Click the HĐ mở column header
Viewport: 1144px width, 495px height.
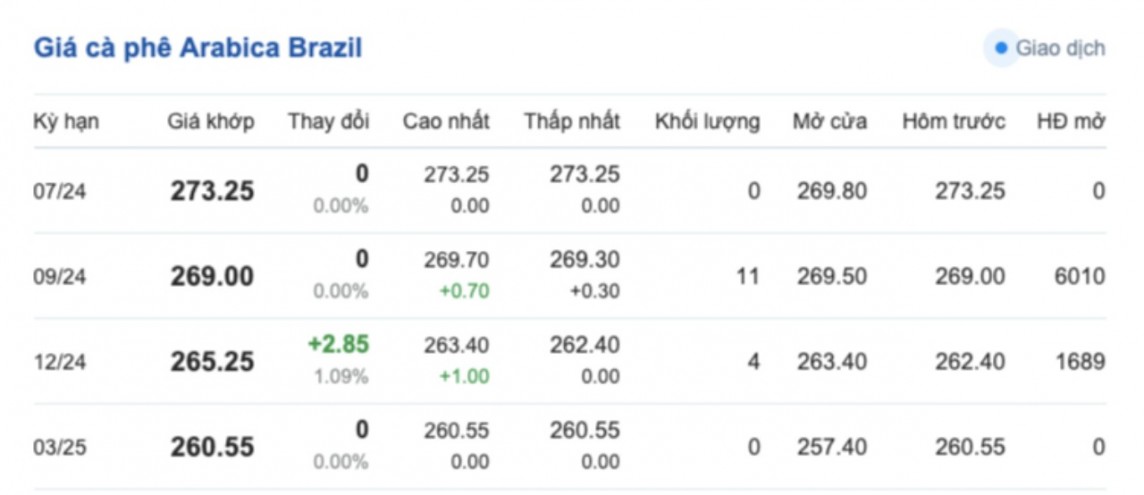[x=1070, y=122]
